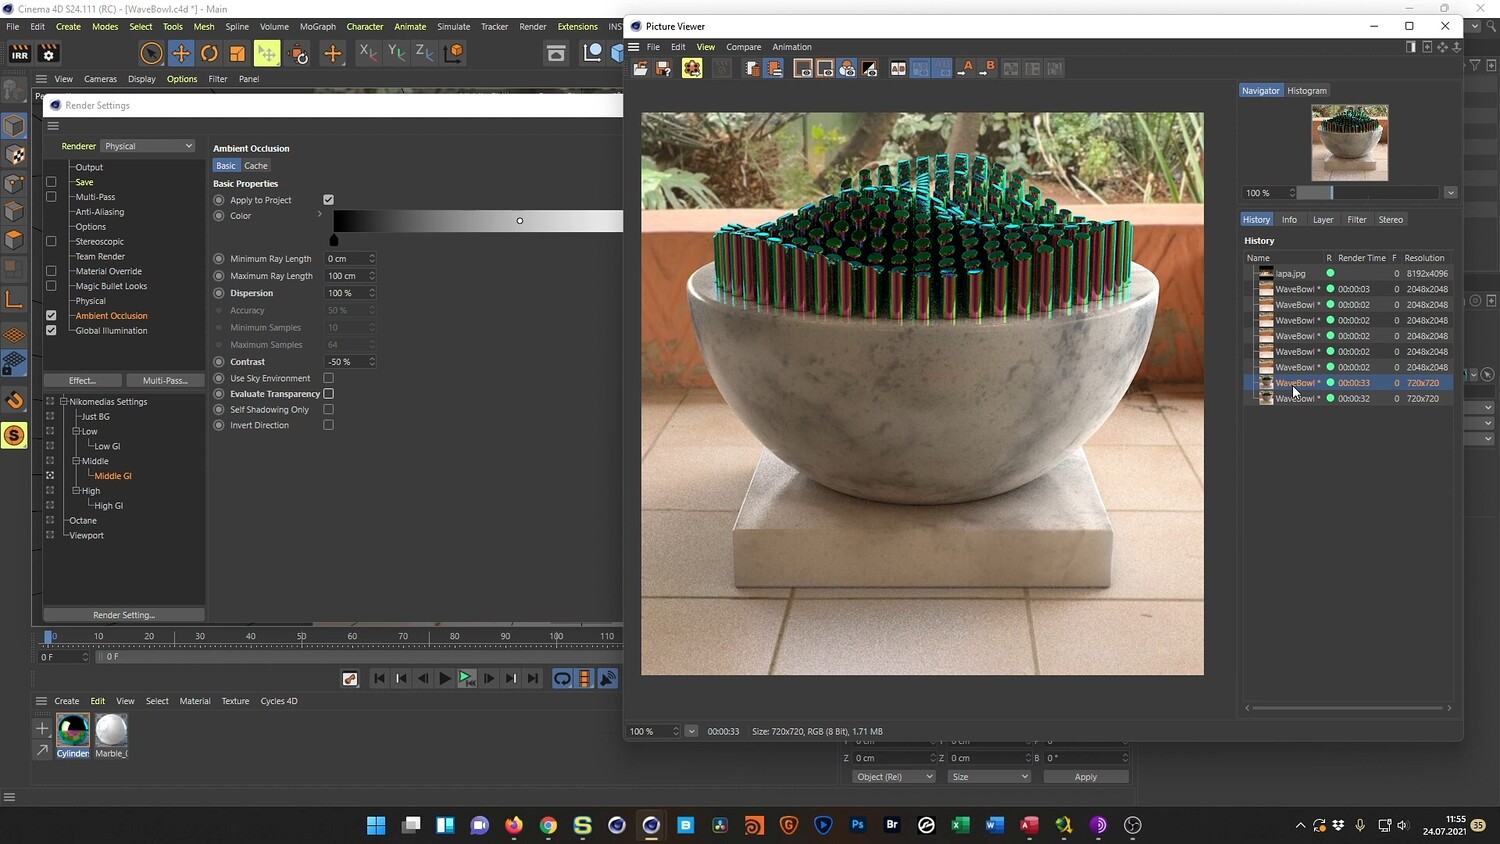The width and height of the screenshot is (1500, 844).
Task: Click Render Setting... button
Action: pyautogui.click(x=124, y=615)
